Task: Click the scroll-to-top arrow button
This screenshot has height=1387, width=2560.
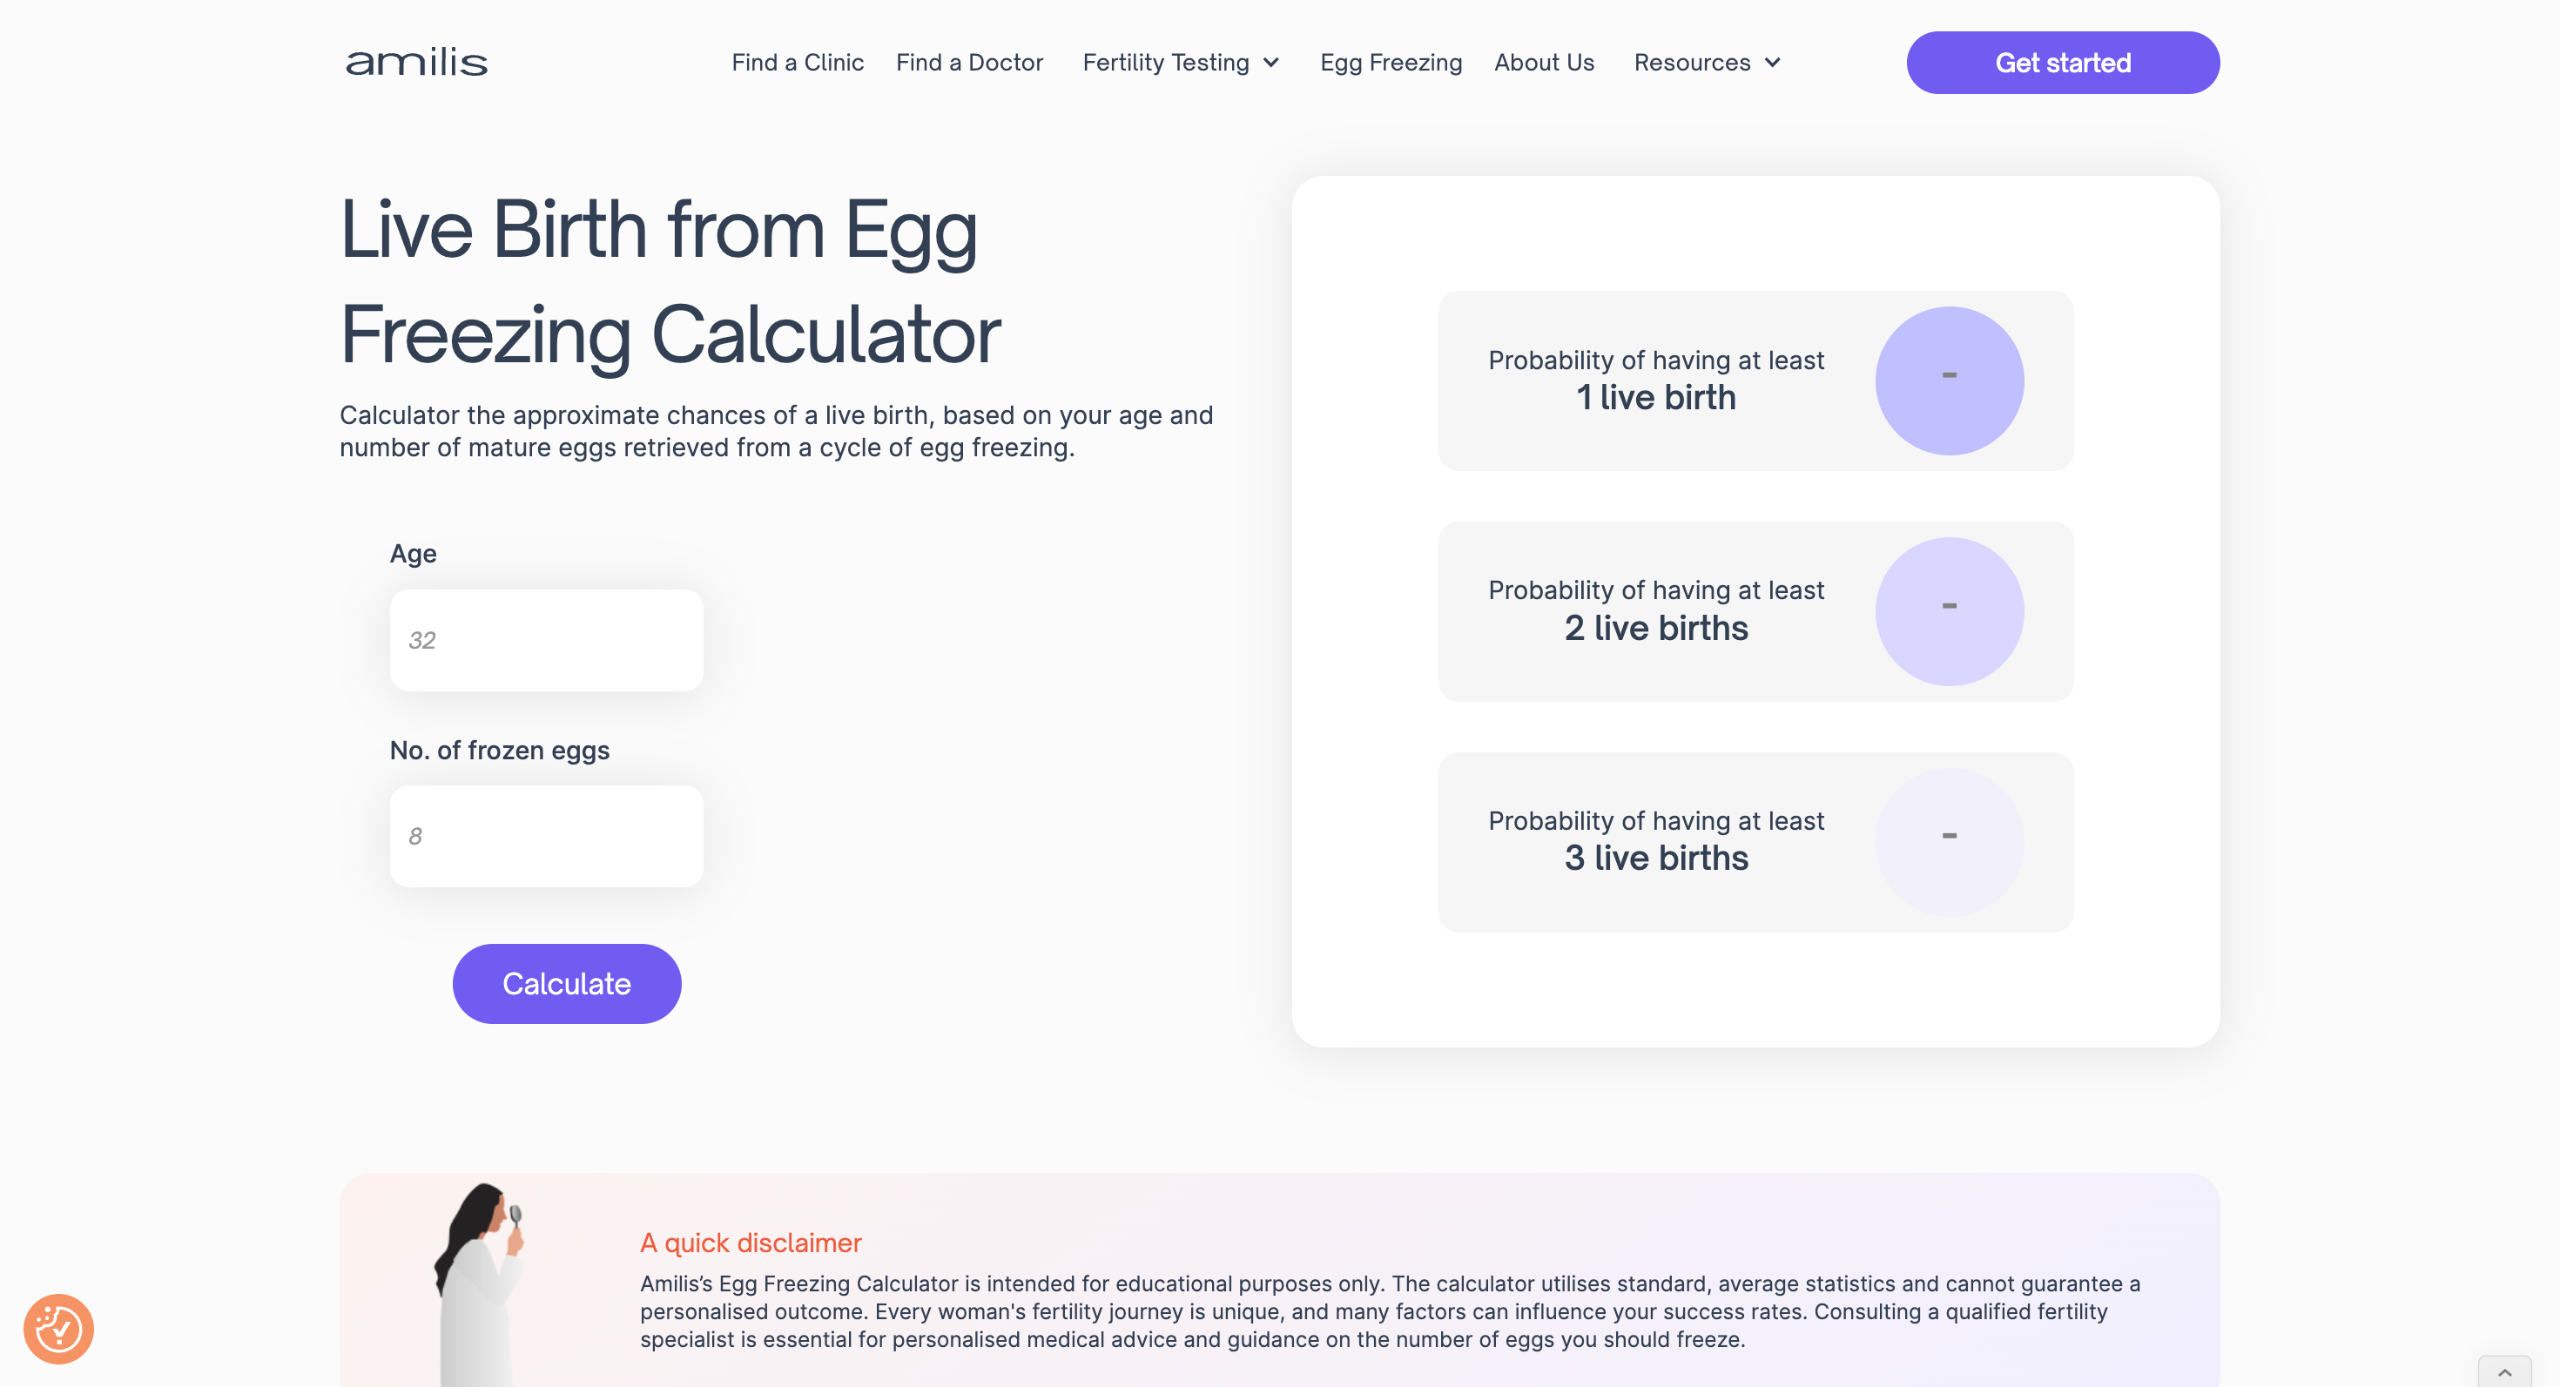Action: pyautogui.click(x=2505, y=1372)
